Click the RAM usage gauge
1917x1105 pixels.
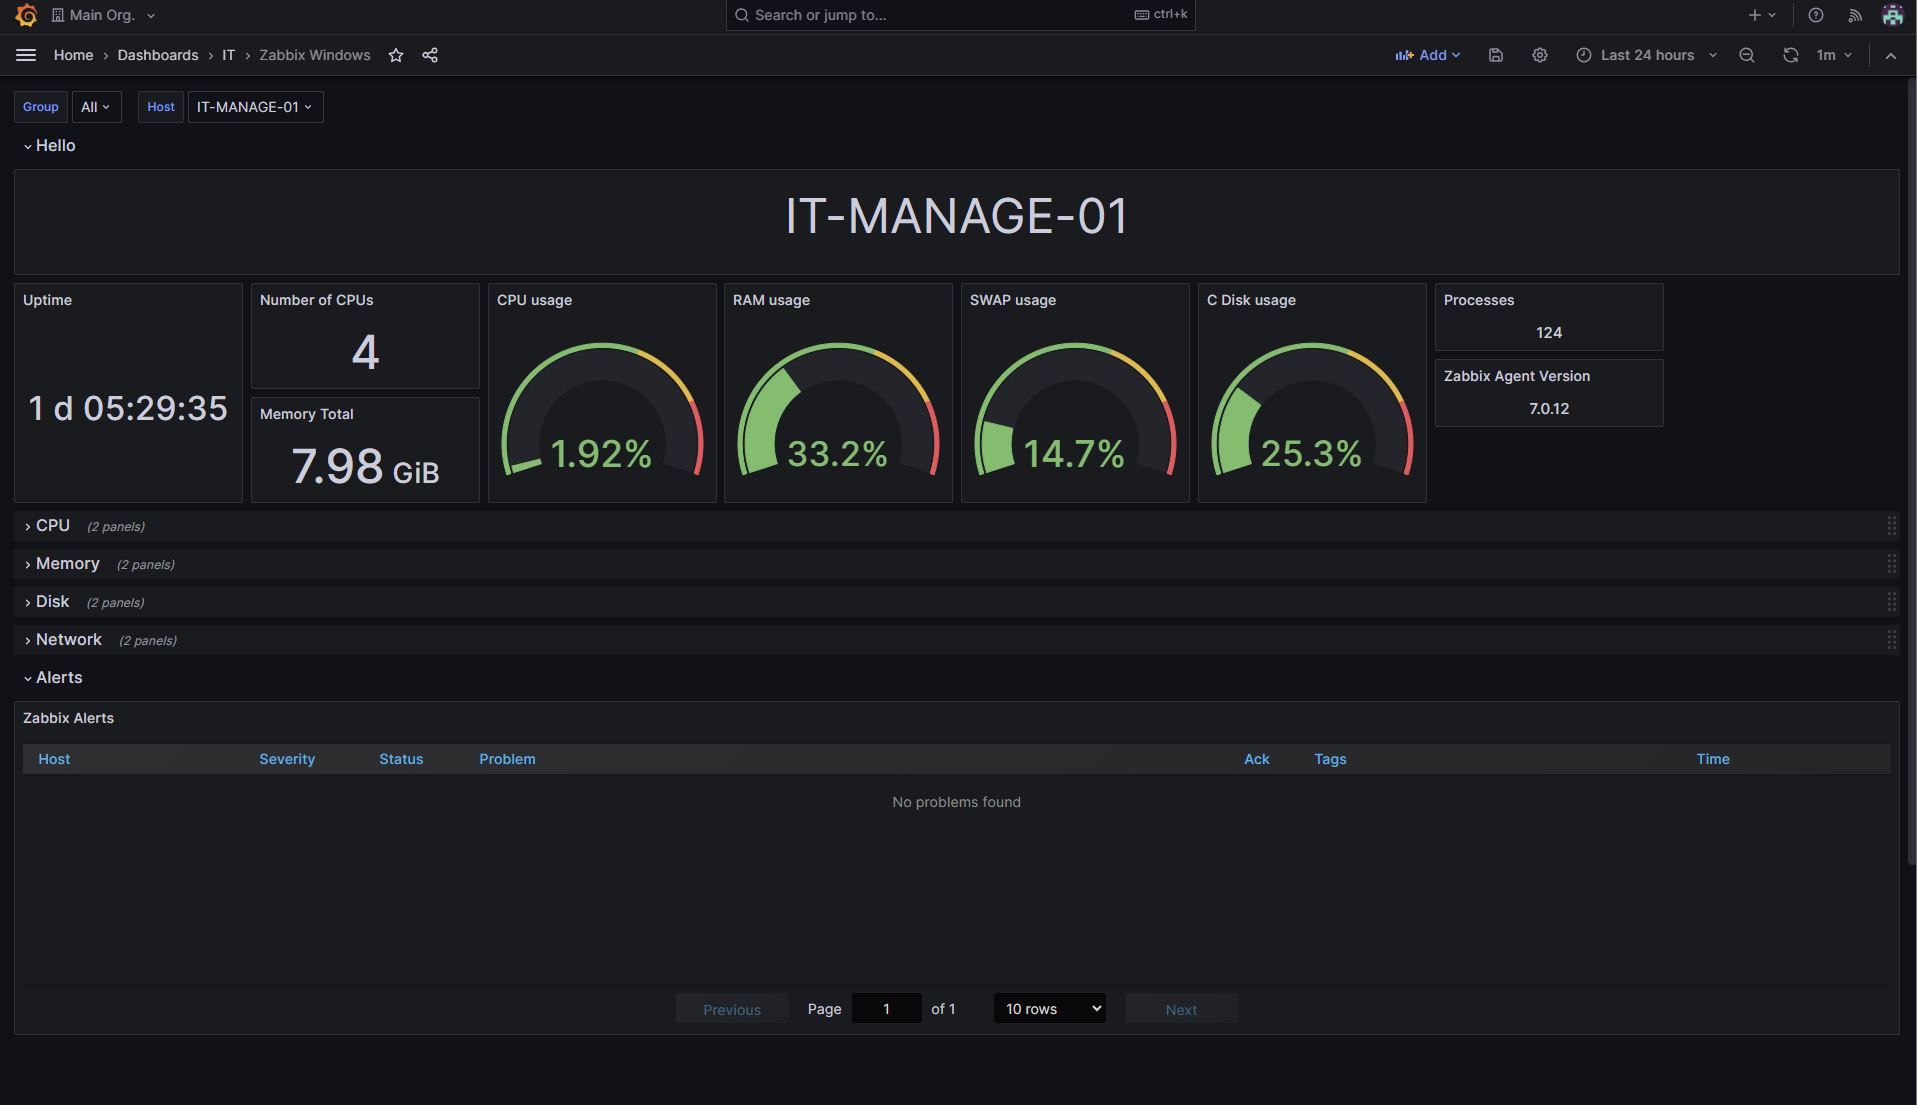coord(838,408)
